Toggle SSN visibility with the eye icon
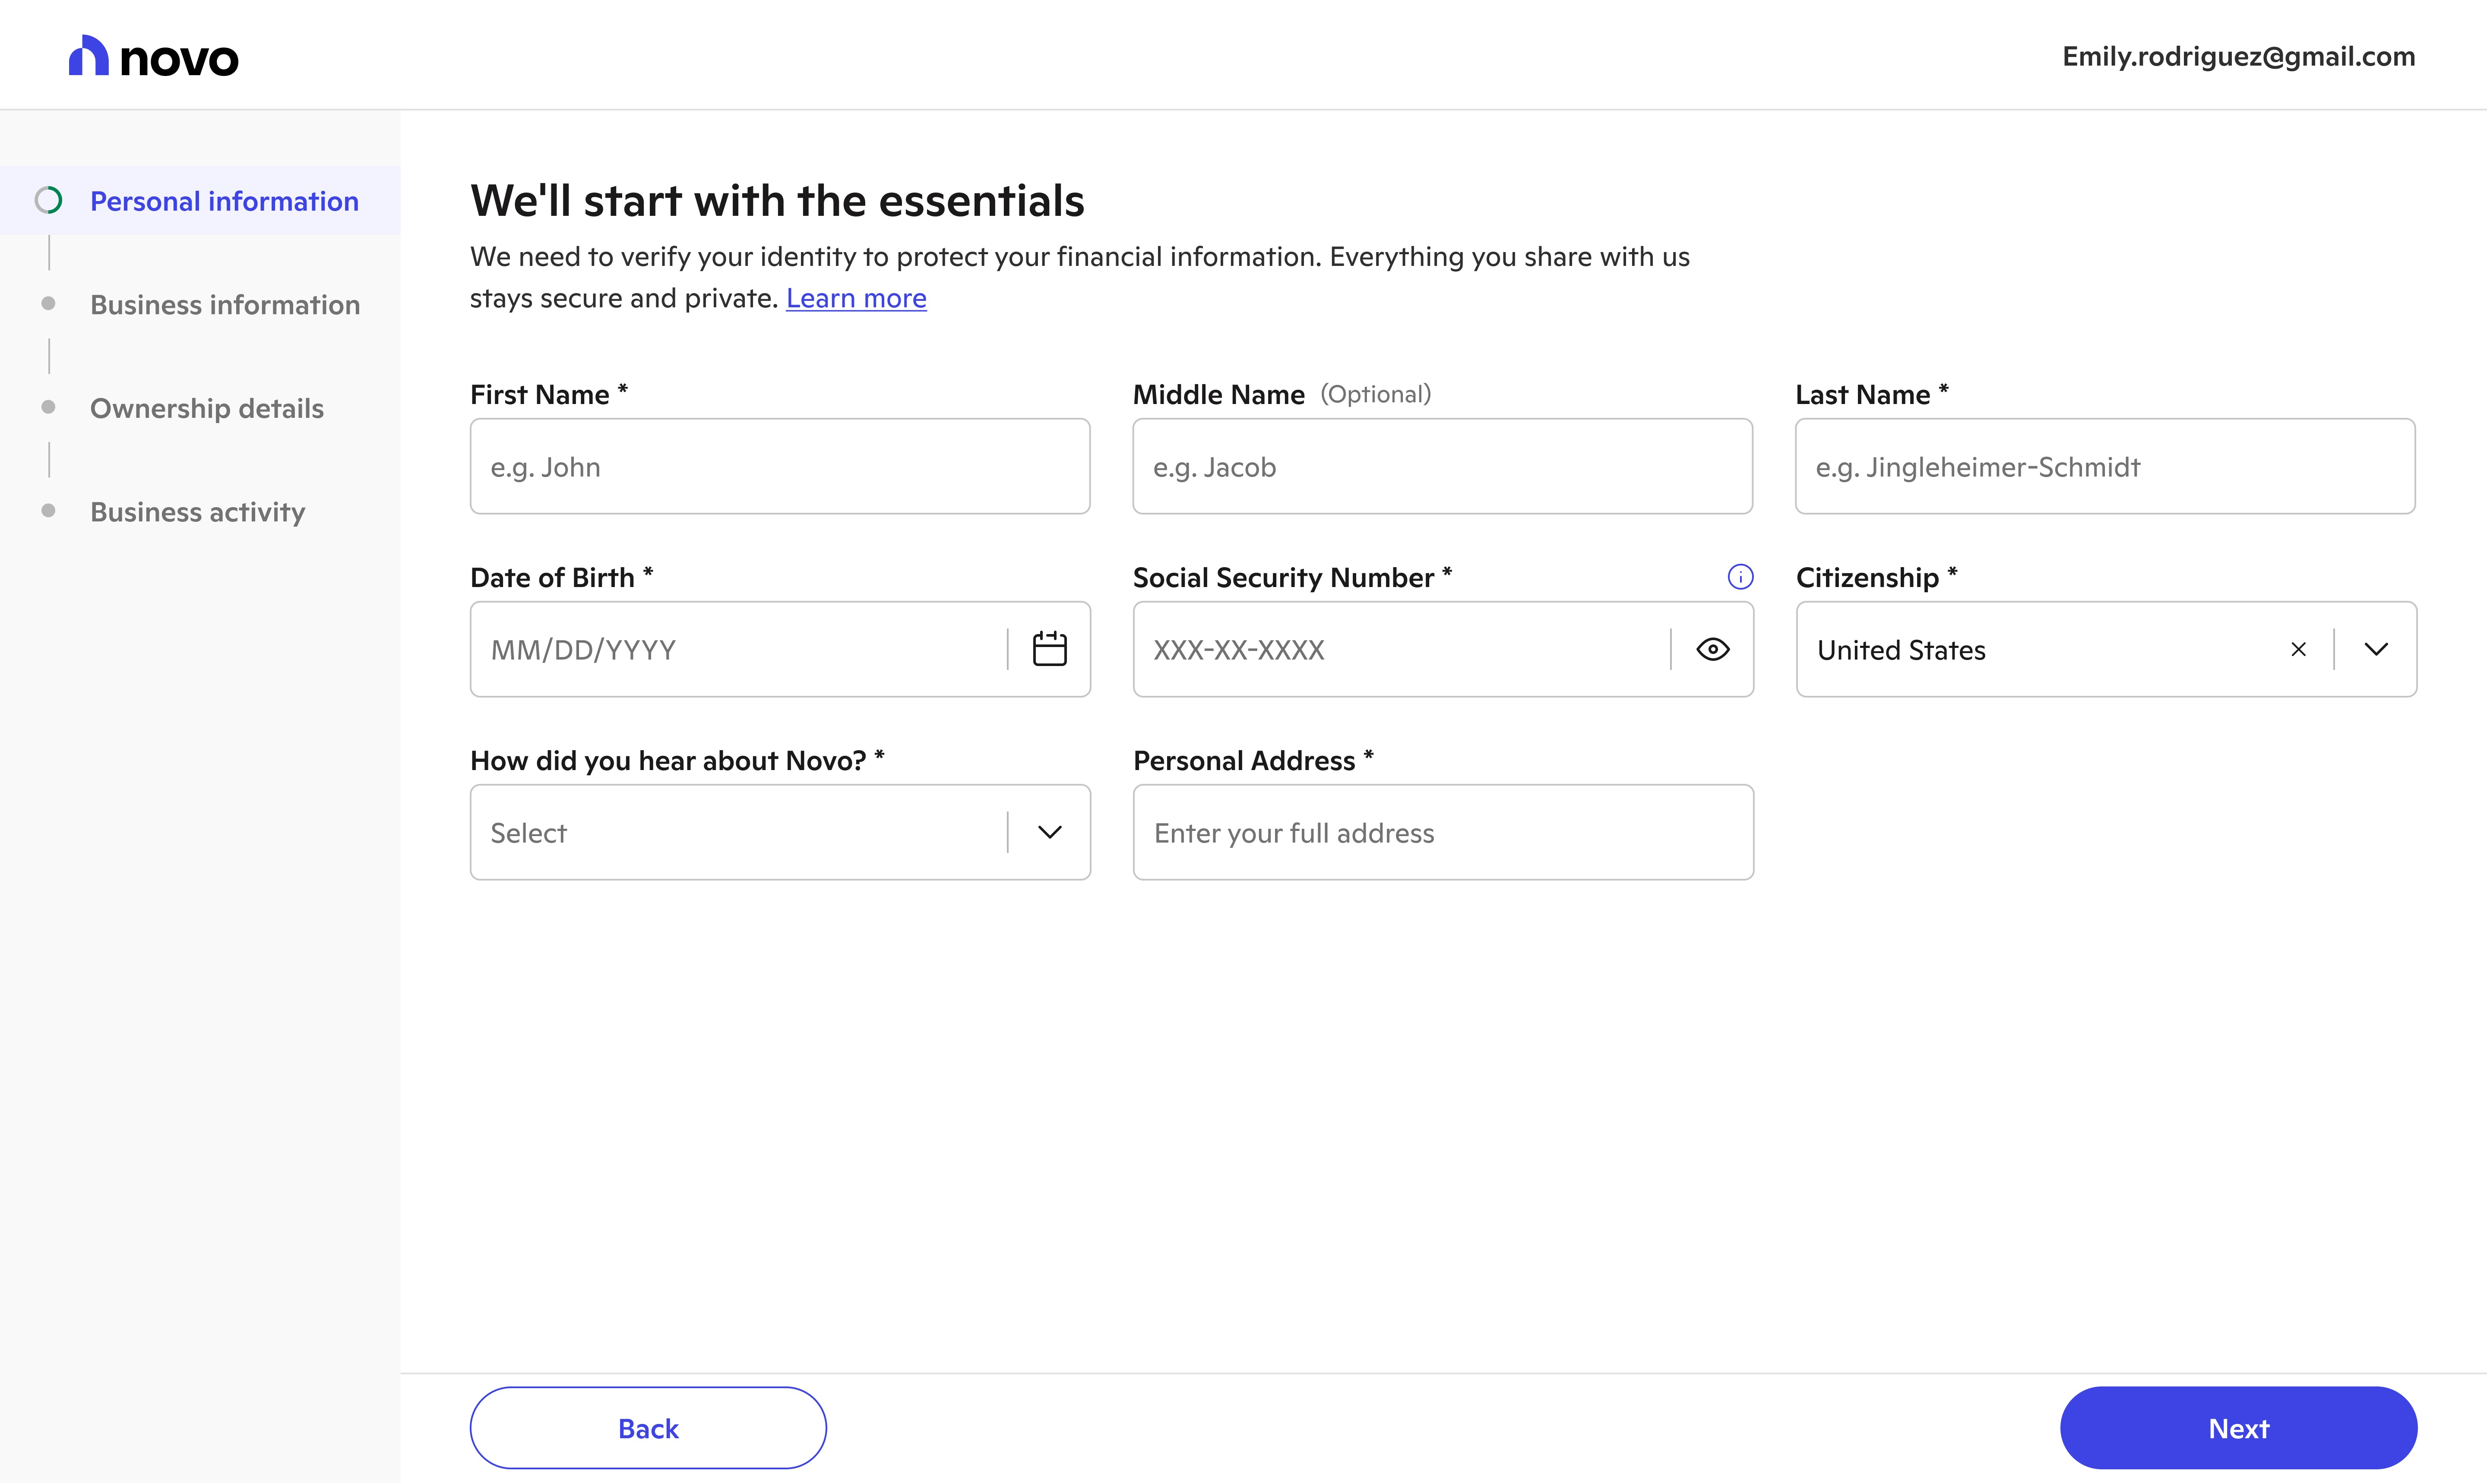This screenshot has height=1484, width=2487. (1712, 649)
